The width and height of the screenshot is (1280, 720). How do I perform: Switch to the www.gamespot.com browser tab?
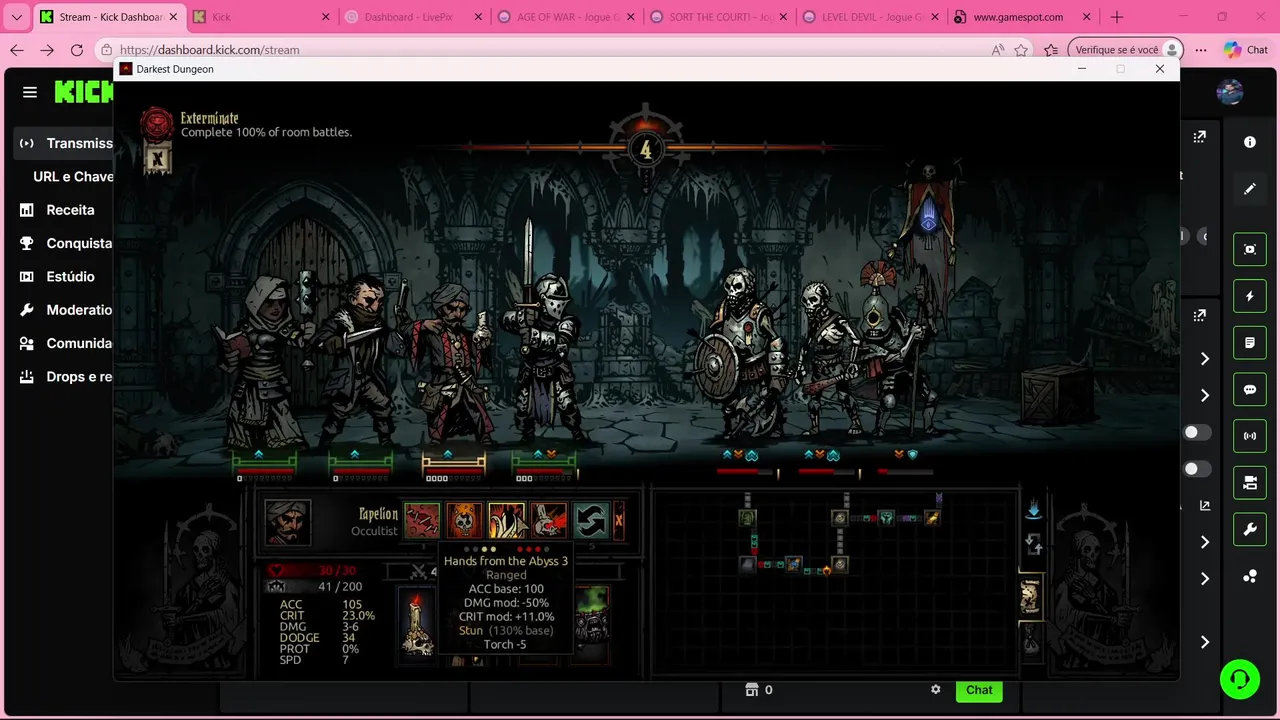(x=1022, y=17)
